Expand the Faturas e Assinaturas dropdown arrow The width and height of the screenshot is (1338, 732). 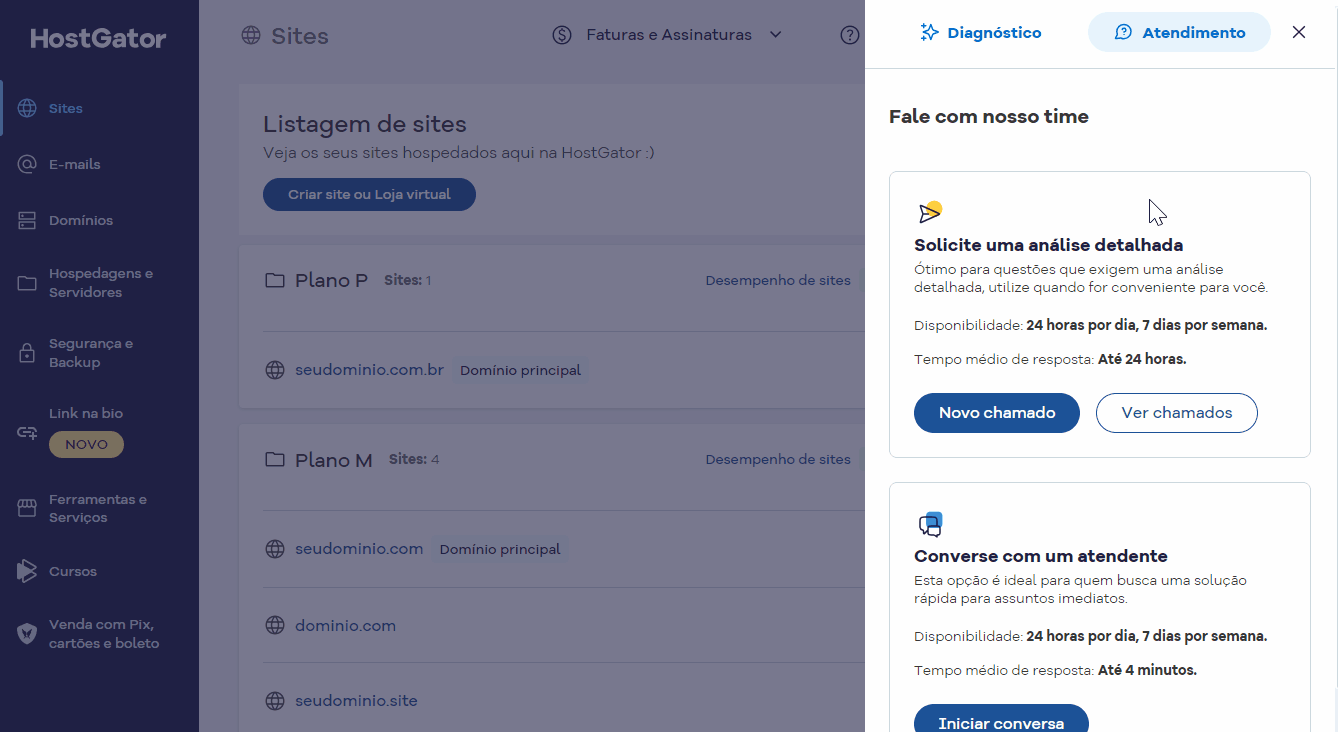pos(776,35)
